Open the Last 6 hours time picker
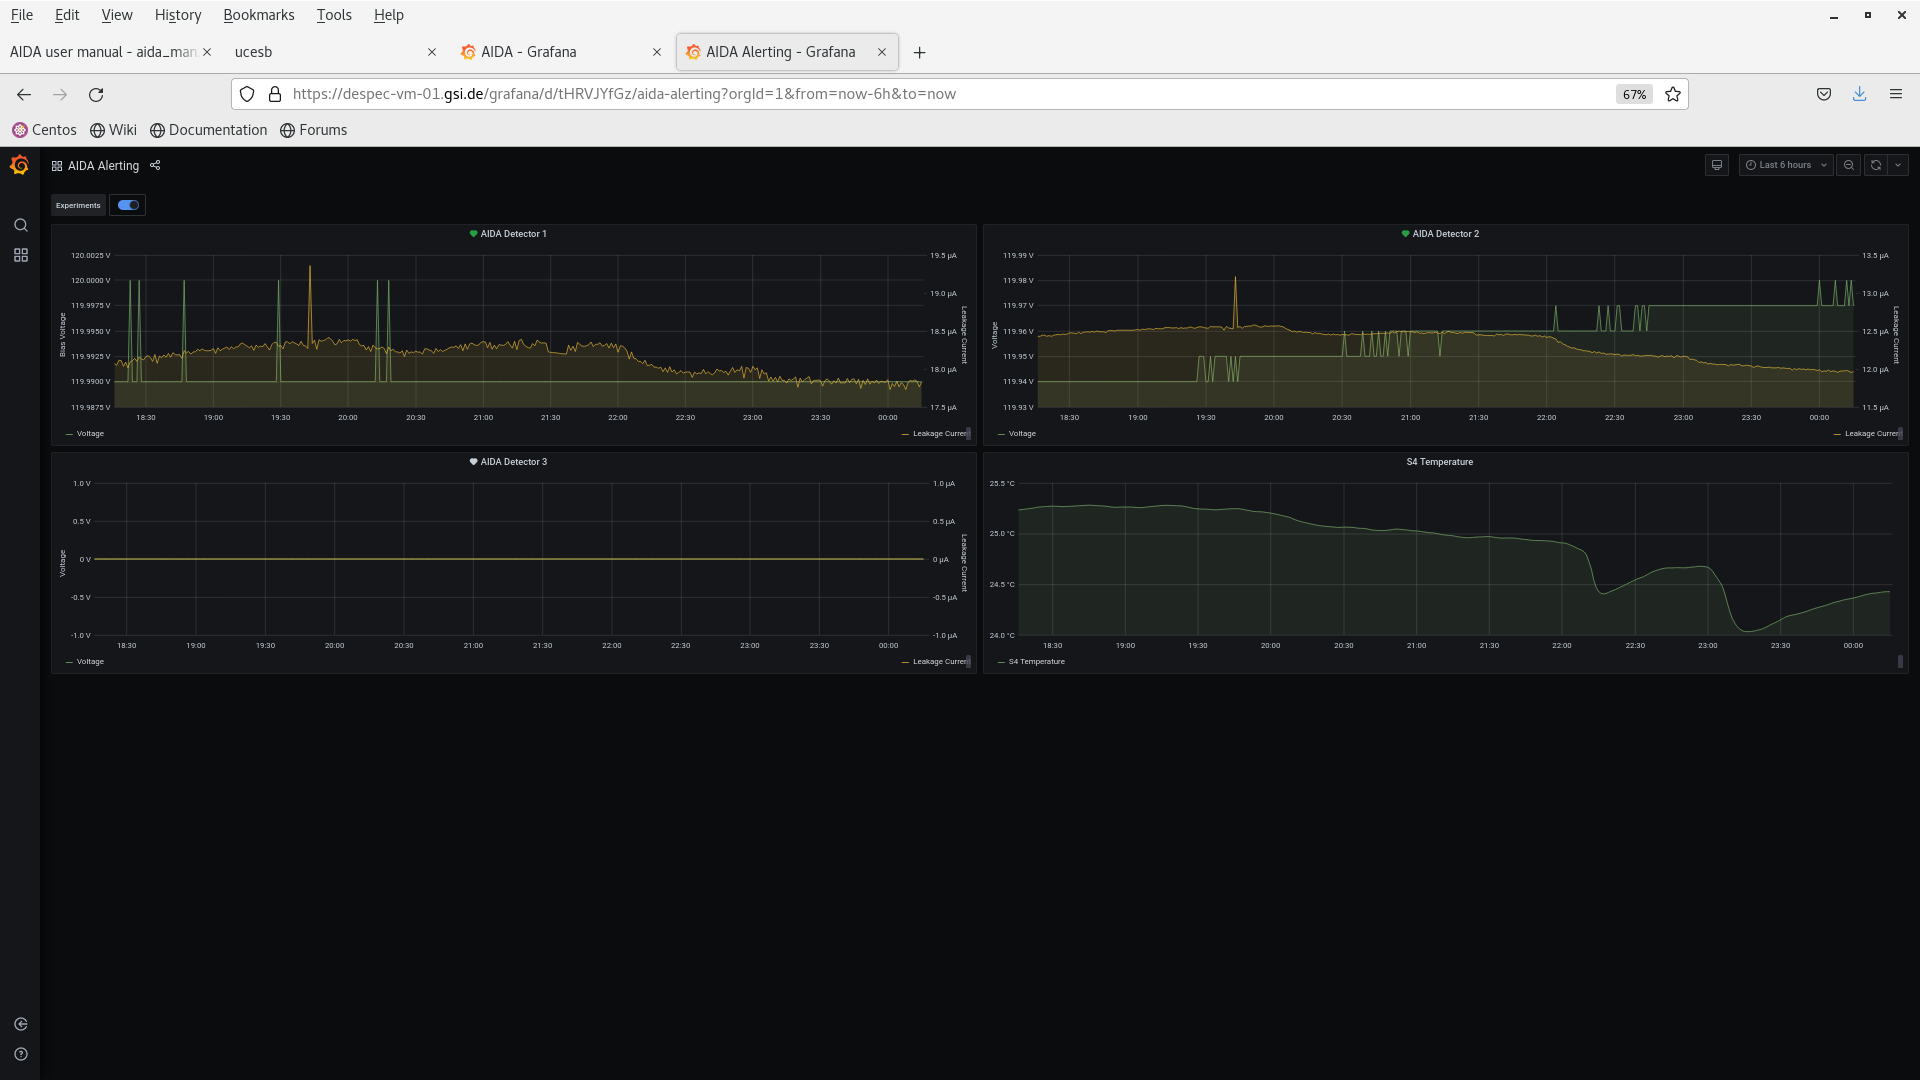Screen dimensions: 1920x1080 1786,165
